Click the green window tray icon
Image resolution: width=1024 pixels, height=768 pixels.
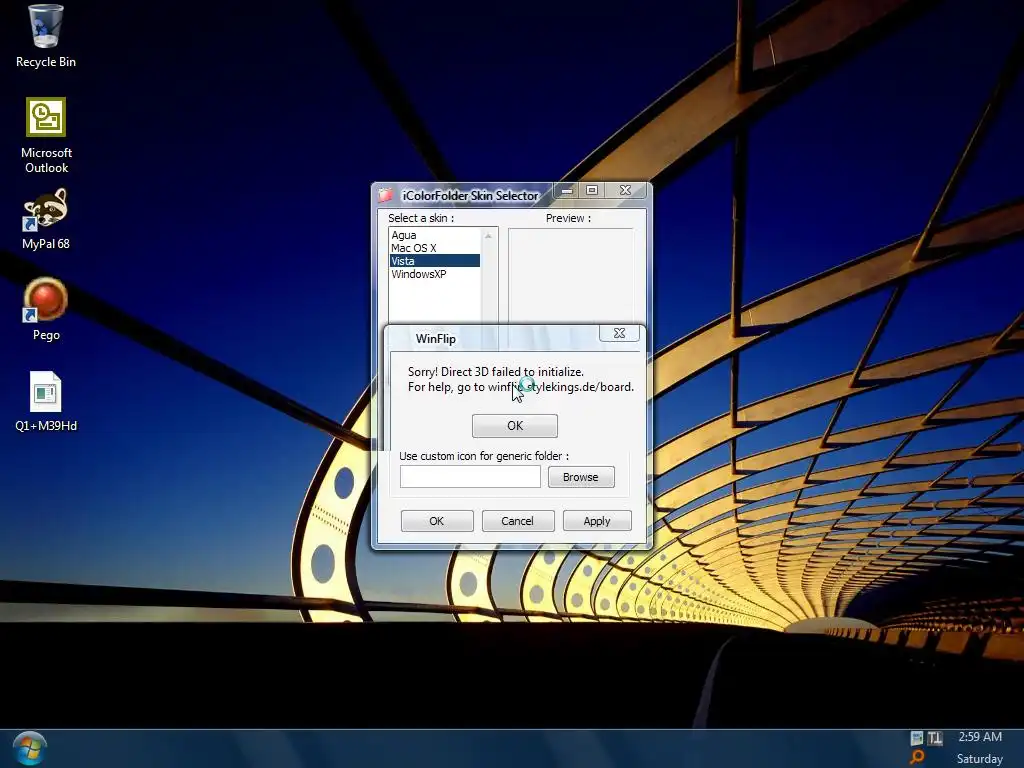pos(917,738)
